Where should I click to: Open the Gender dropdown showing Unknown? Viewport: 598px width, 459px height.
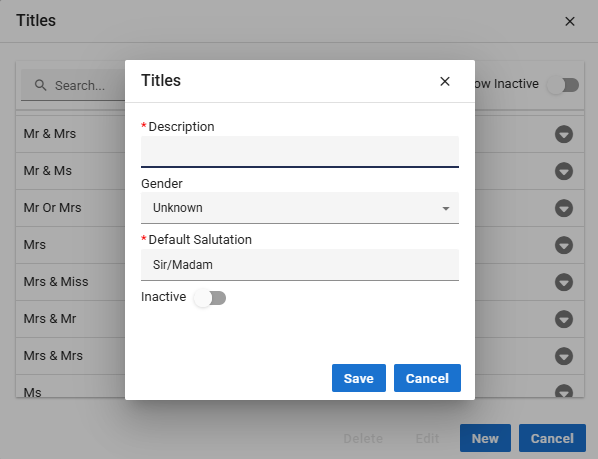300,208
